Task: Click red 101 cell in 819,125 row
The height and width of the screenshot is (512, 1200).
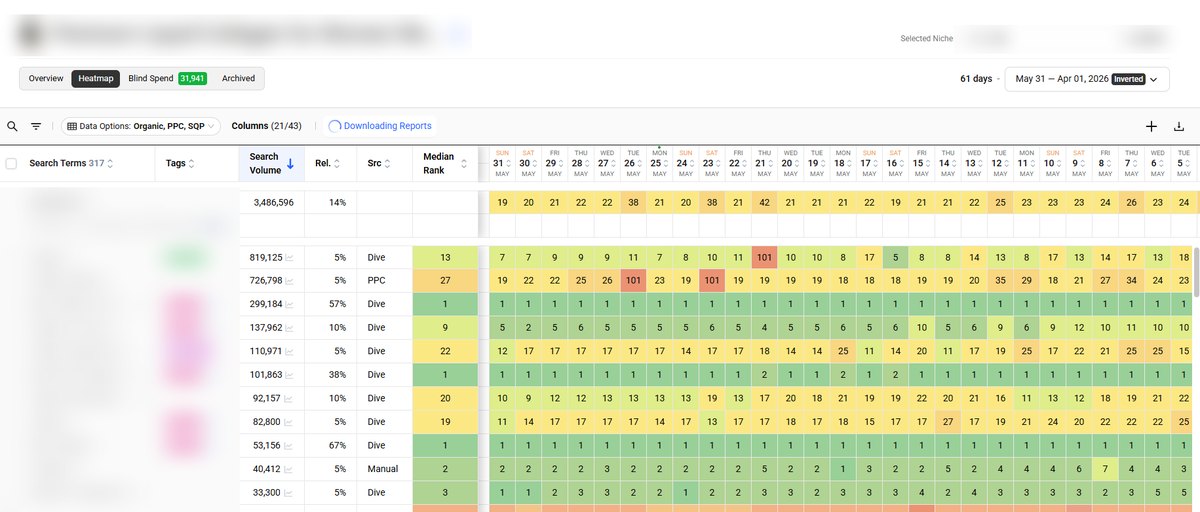Action: (763, 258)
